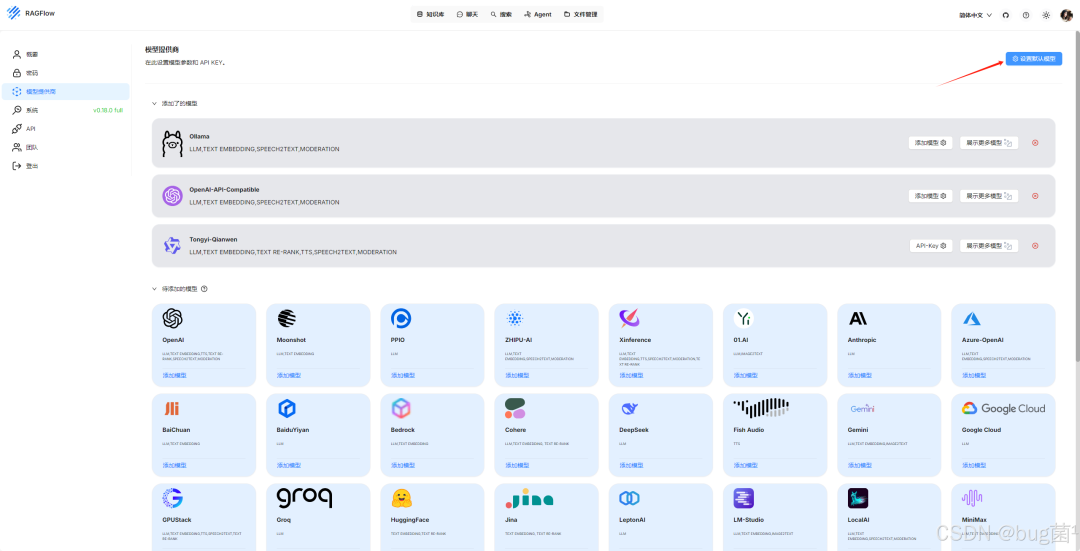This screenshot has height=551, width=1080.
Task: Delete the OpenAI-API-Compatible provider via its red icon
Action: (1035, 196)
